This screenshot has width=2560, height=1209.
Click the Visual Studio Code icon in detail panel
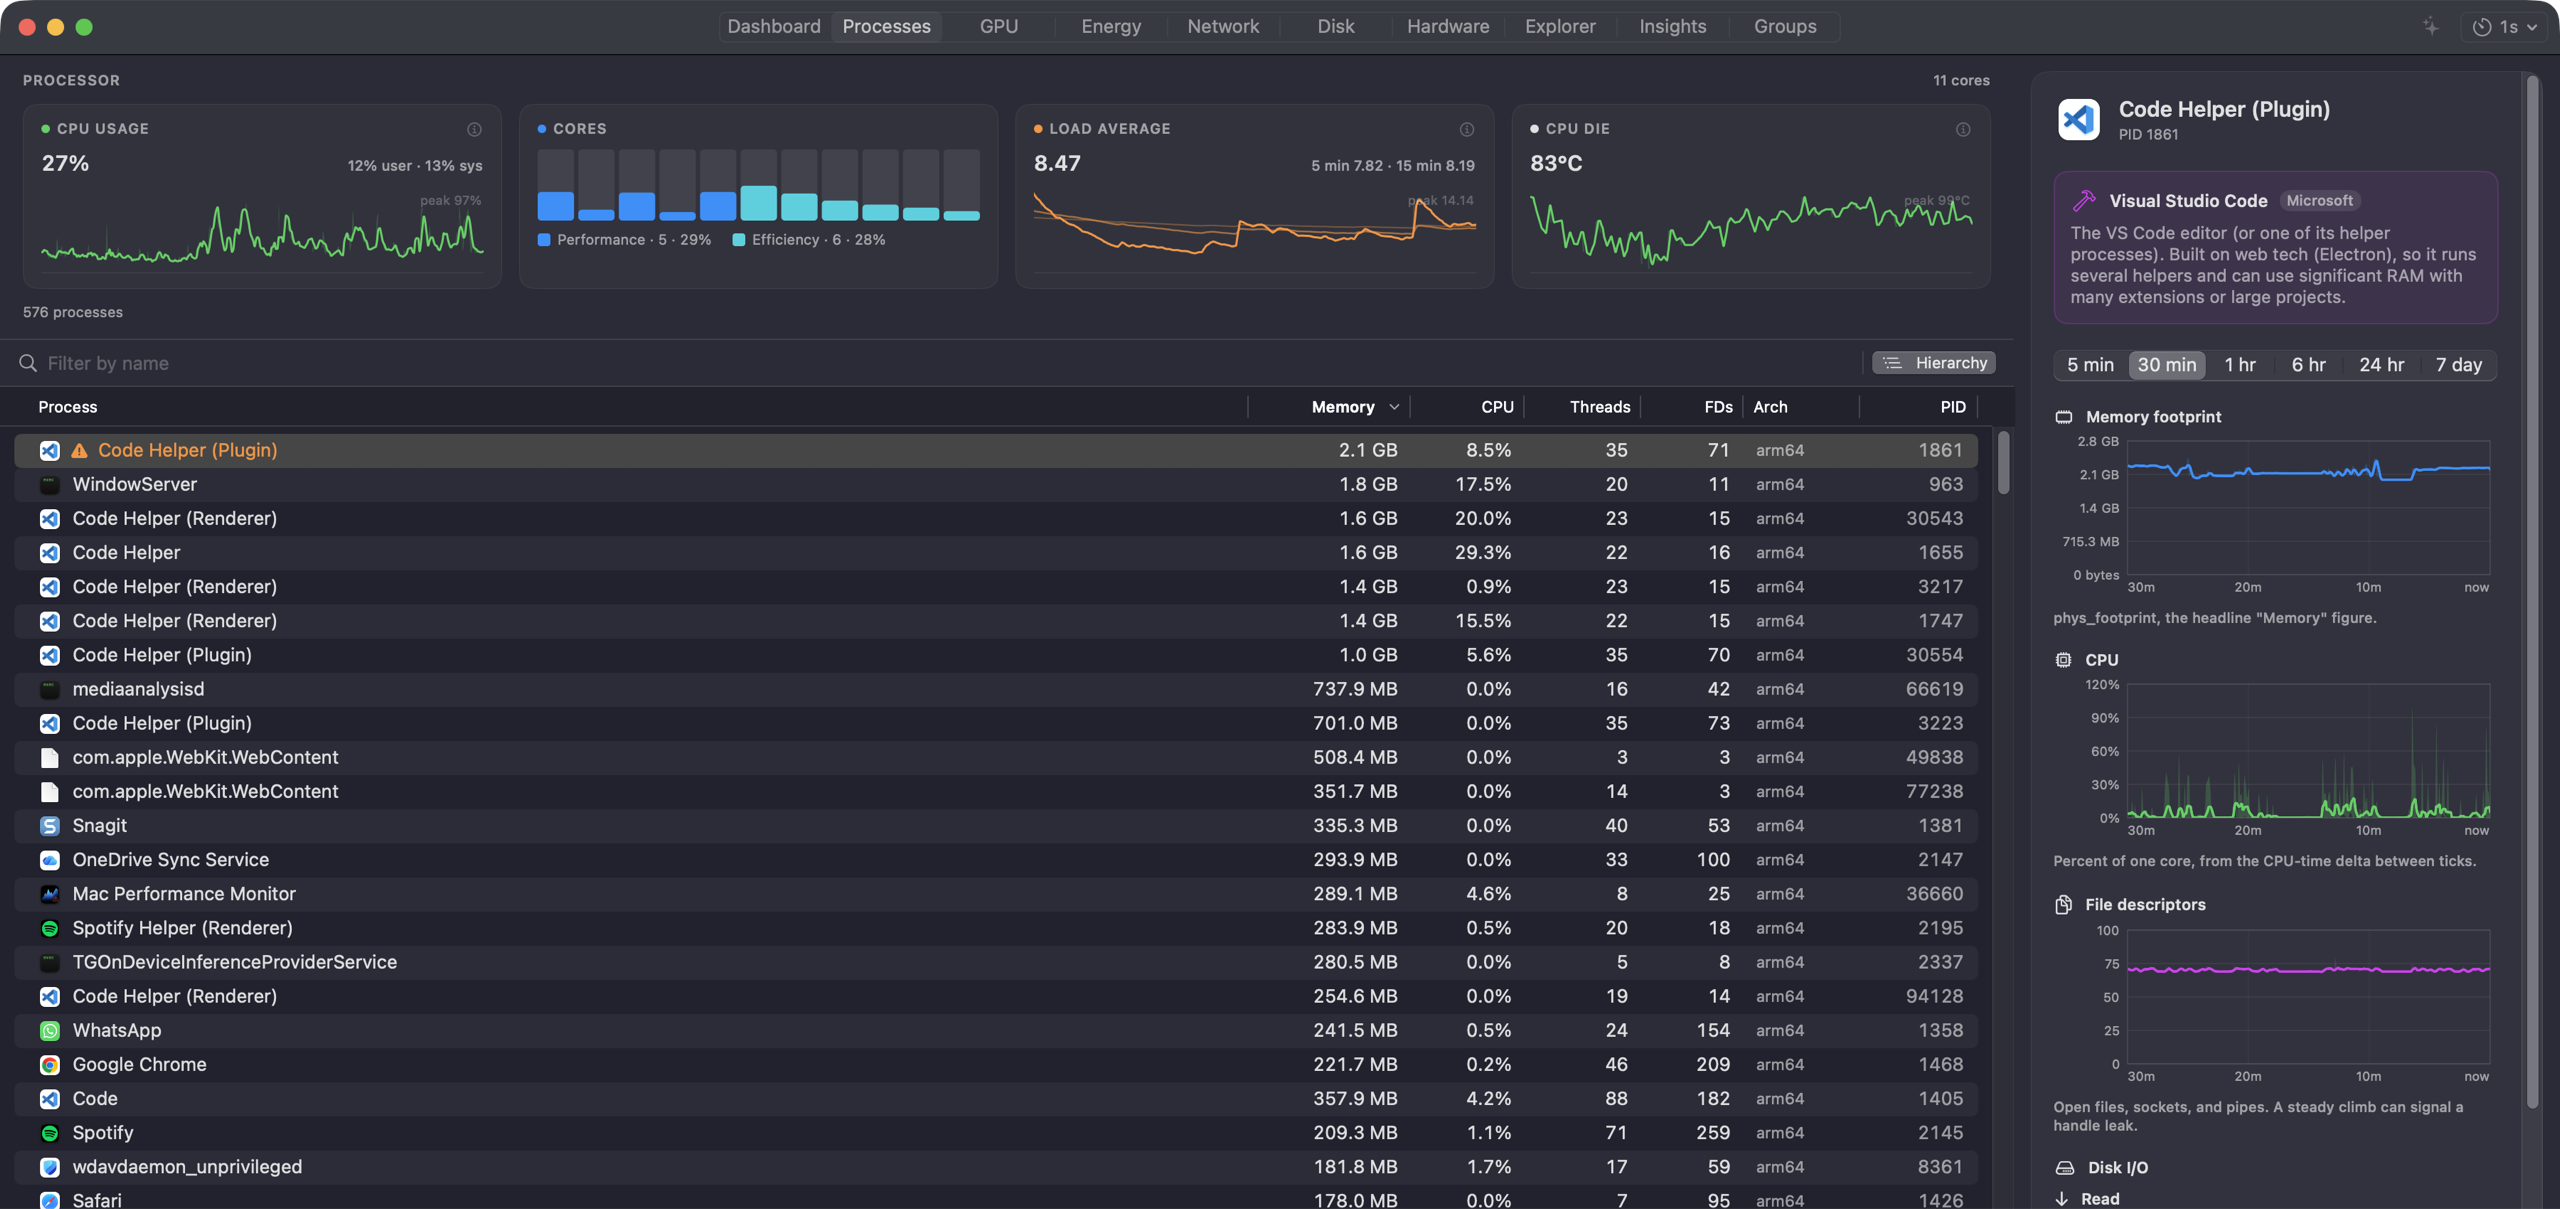[x=2078, y=119]
